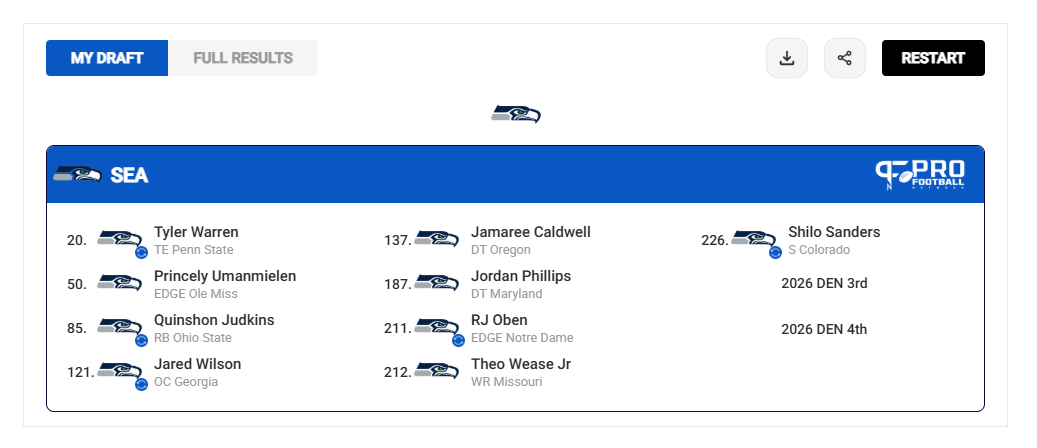Click the share draft icon
This screenshot has width=1037, height=448.
pyautogui.click(x=845, y=58)
